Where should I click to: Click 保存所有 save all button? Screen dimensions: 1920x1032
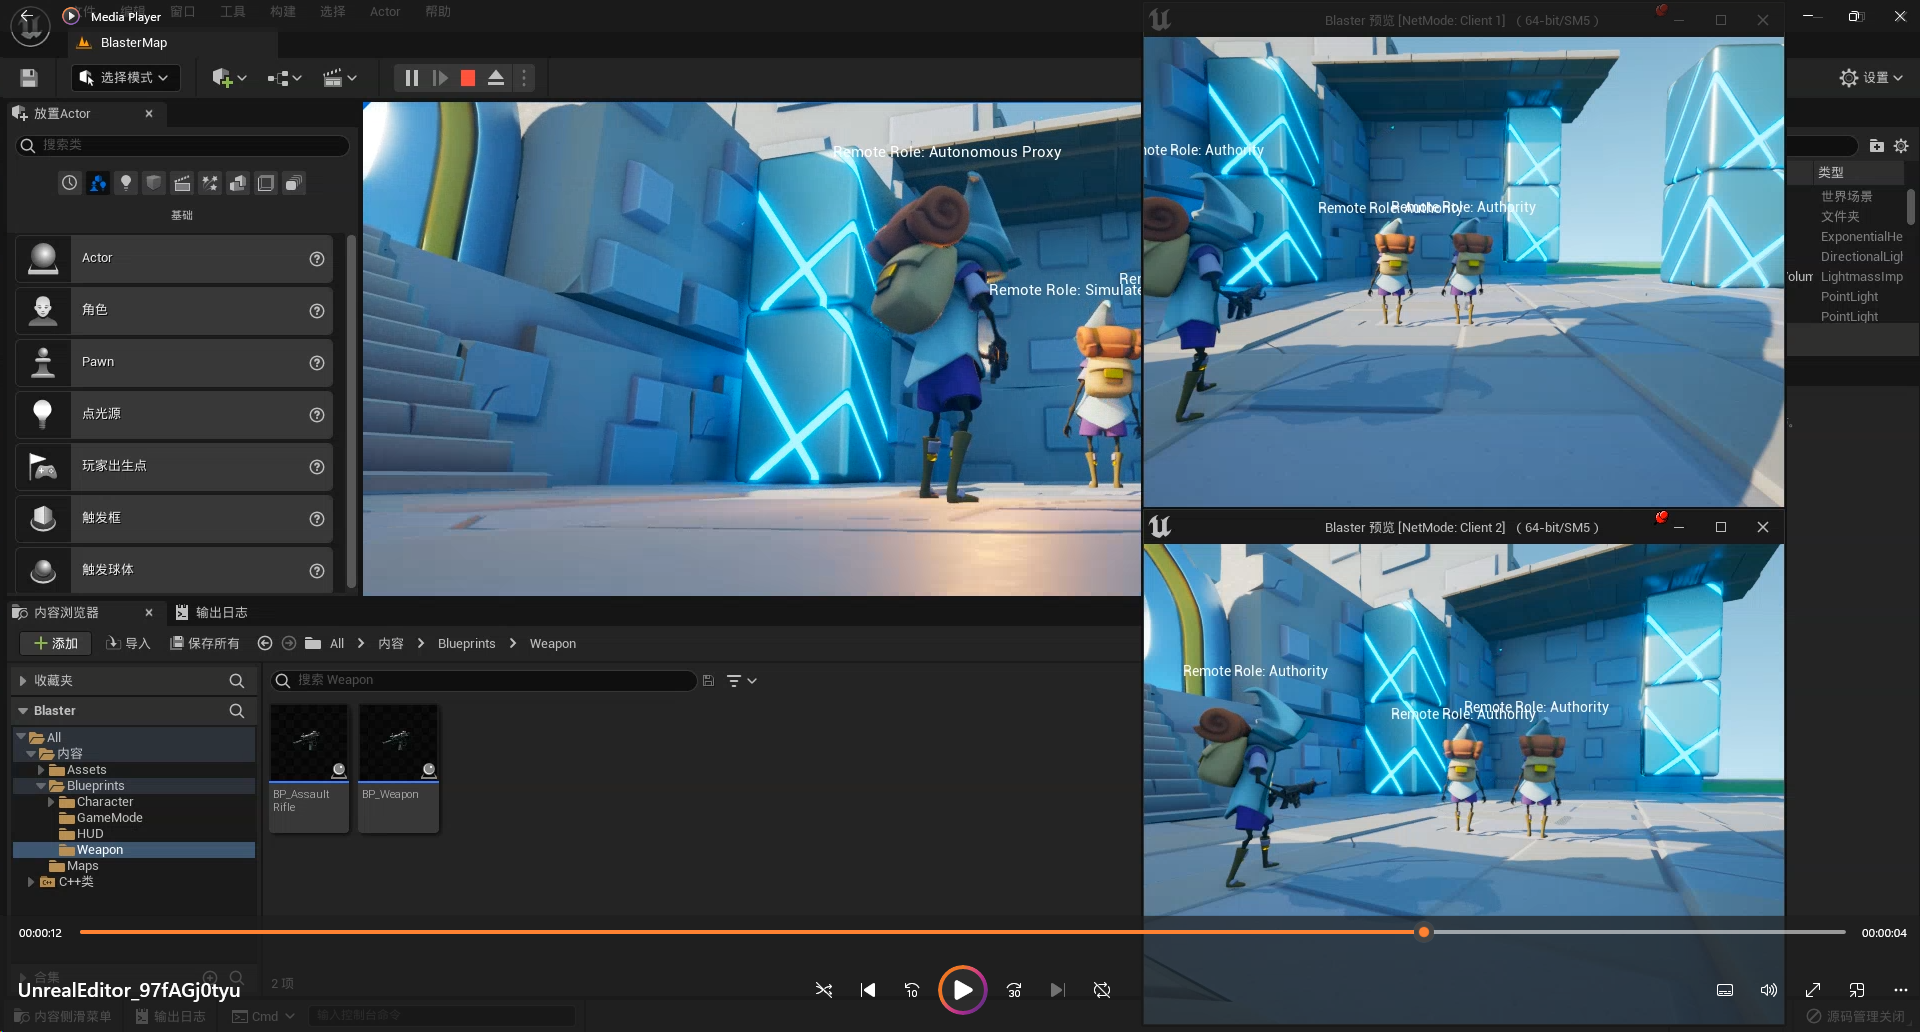click(205, 644)
